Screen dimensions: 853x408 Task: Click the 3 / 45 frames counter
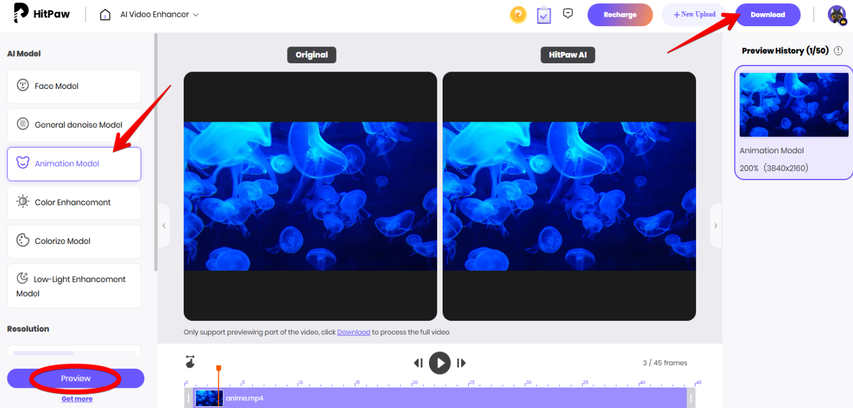(665, 363)
